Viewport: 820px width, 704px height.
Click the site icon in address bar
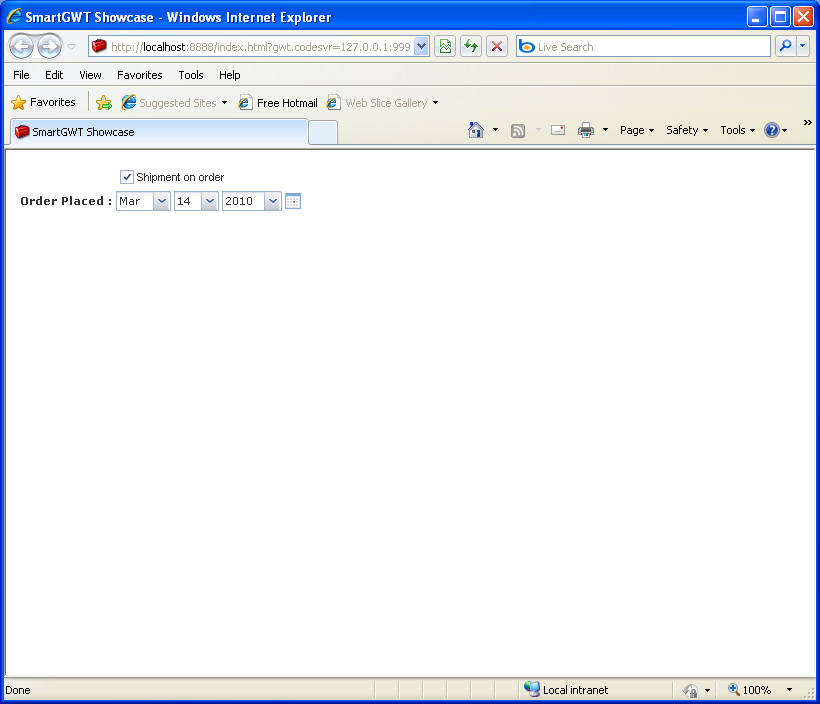(x=99, y=47)
